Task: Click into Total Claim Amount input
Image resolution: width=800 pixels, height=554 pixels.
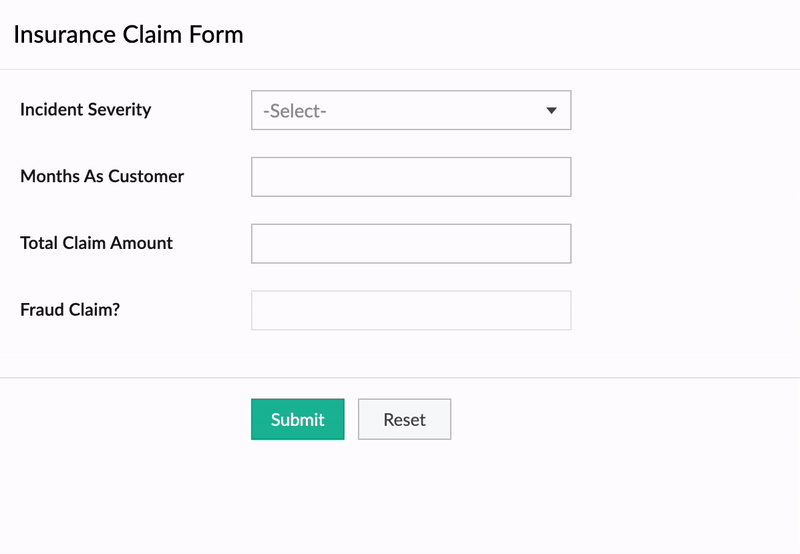Action: pos(410,244)
